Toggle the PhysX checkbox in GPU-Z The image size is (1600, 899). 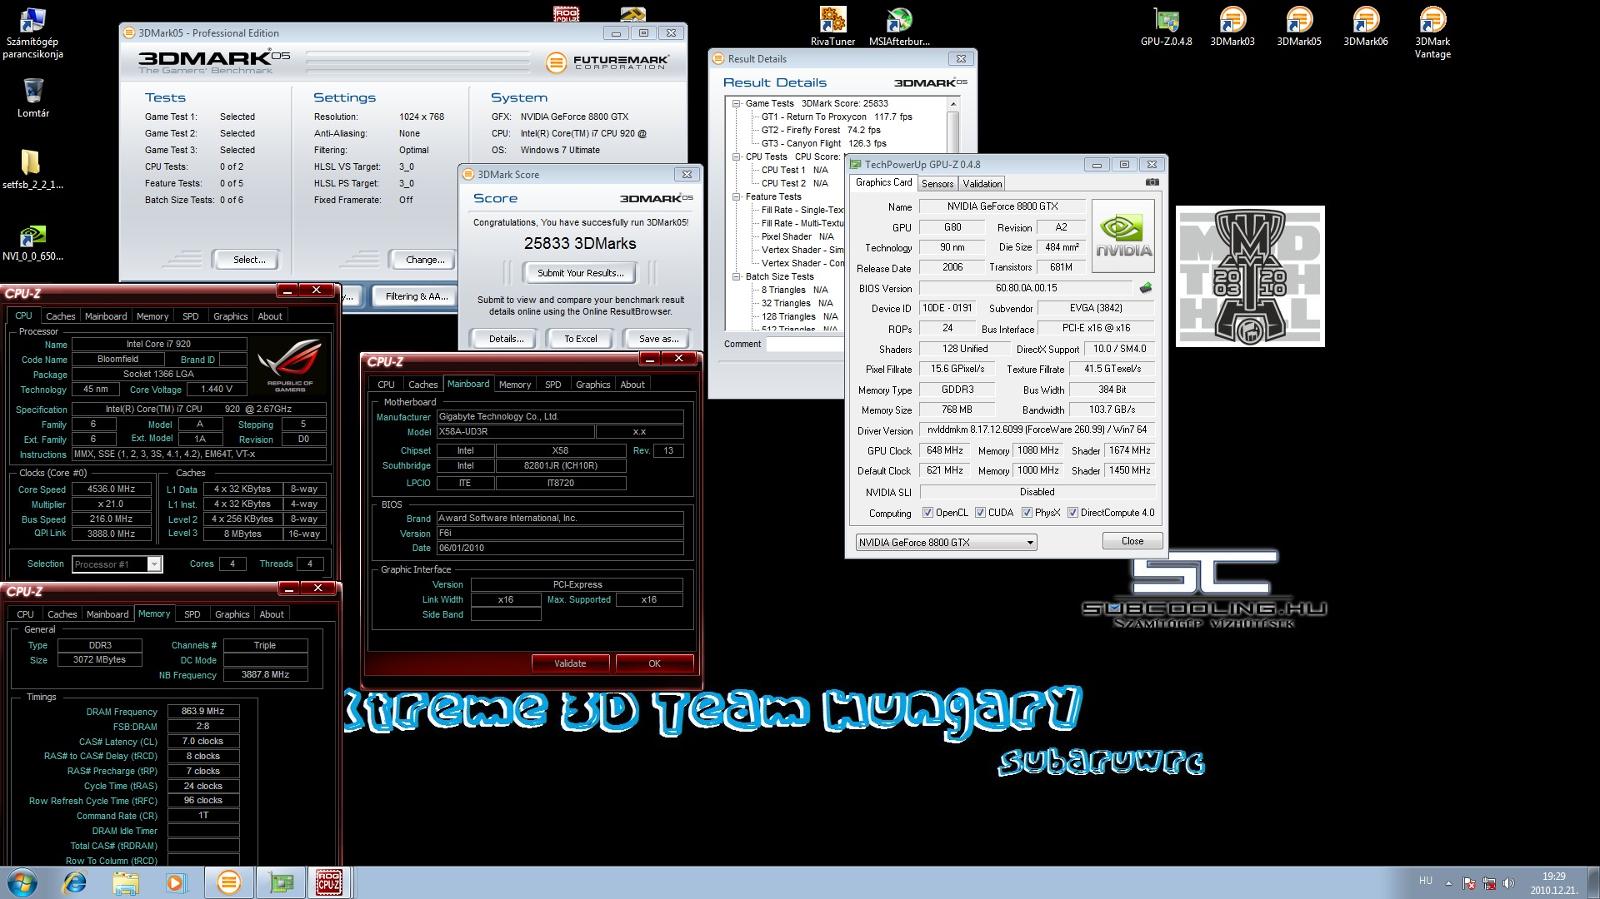pos(1027,513)
